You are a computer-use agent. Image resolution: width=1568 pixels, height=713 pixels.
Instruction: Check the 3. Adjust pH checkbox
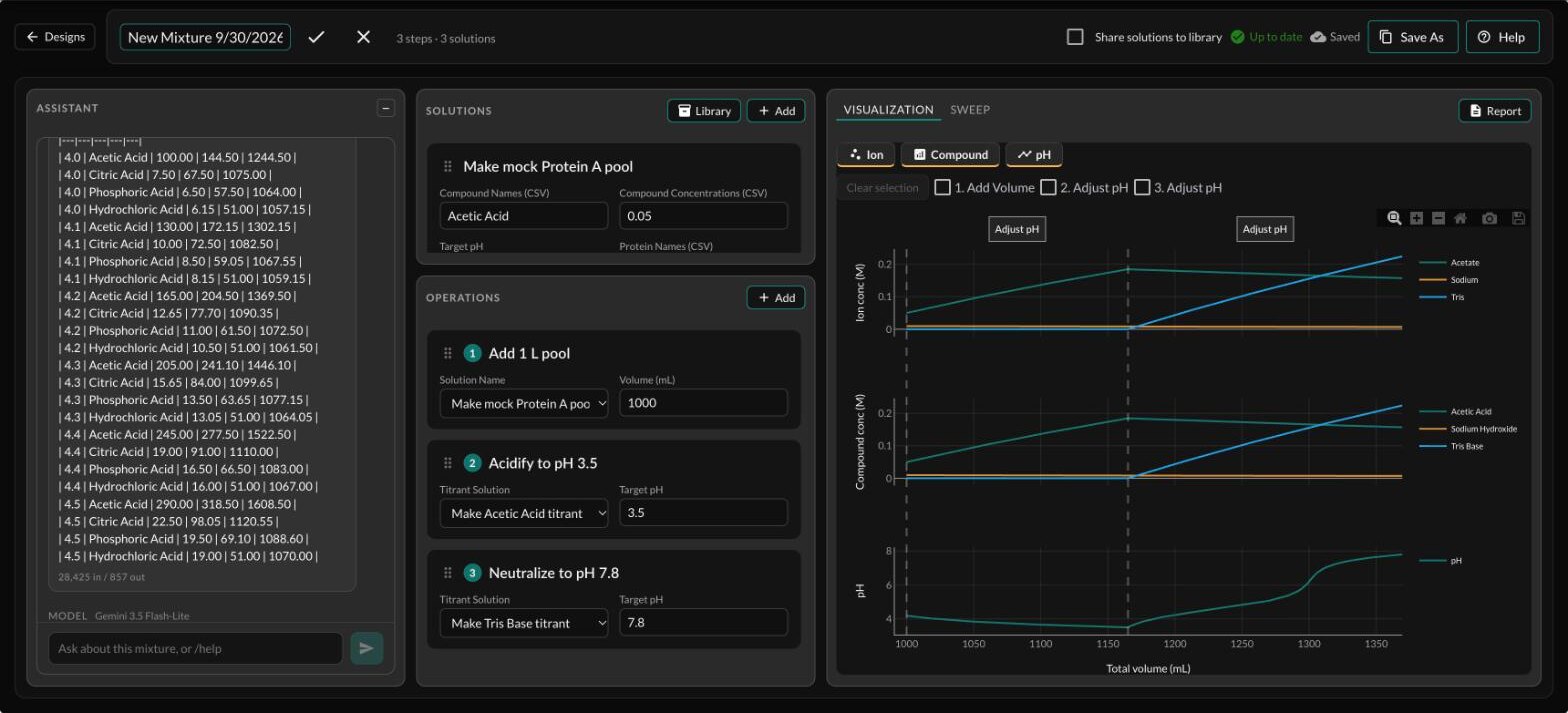coord(1142,187)
